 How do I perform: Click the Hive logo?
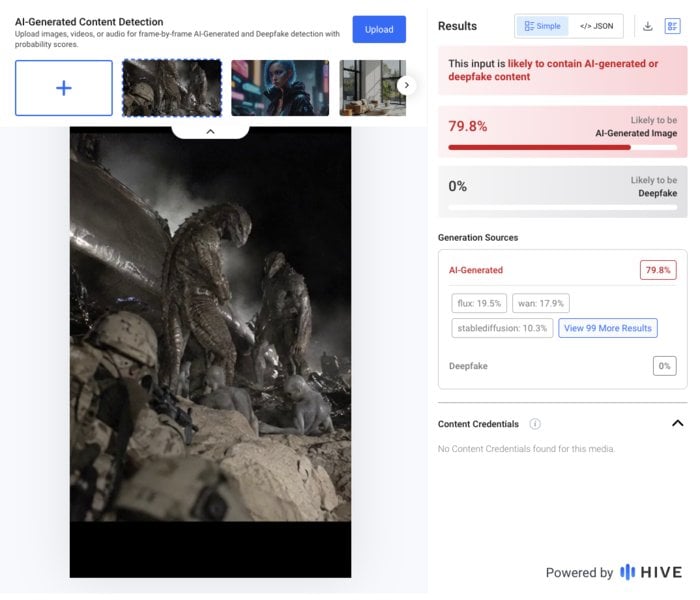(651, 572)
